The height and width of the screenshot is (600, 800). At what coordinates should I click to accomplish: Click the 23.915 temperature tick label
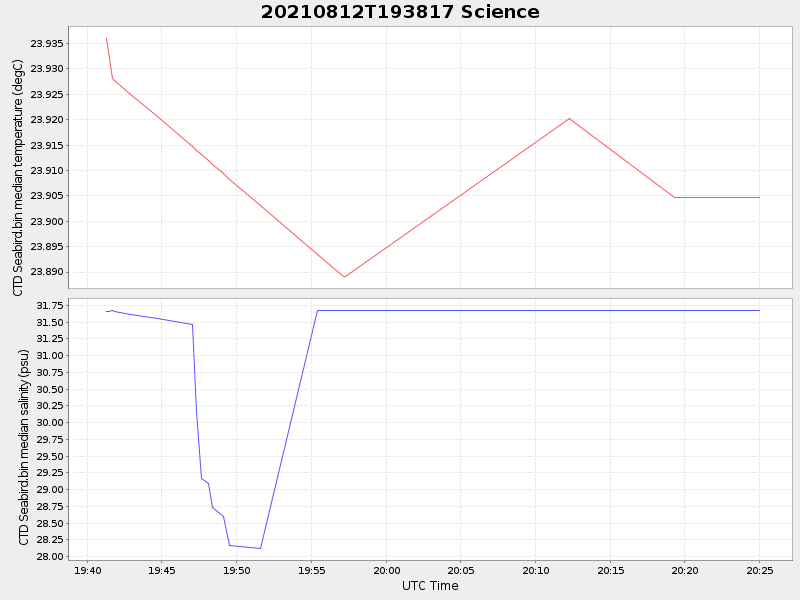point(47,145)
